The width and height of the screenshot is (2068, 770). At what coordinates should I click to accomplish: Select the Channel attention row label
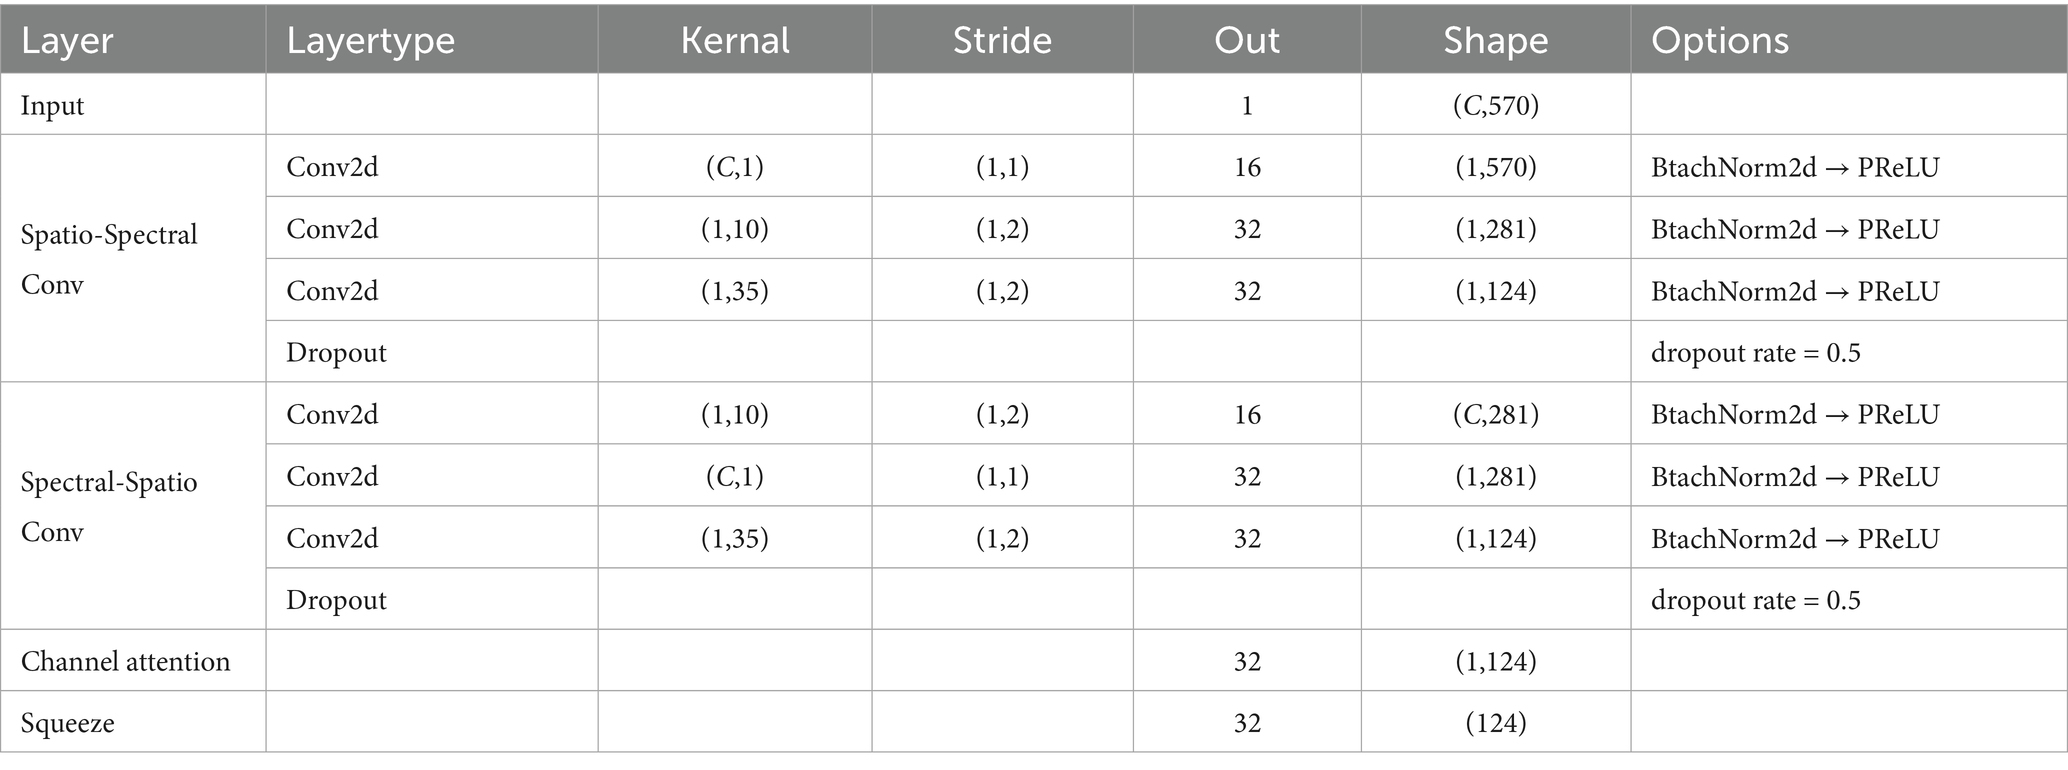coord(126,661)
